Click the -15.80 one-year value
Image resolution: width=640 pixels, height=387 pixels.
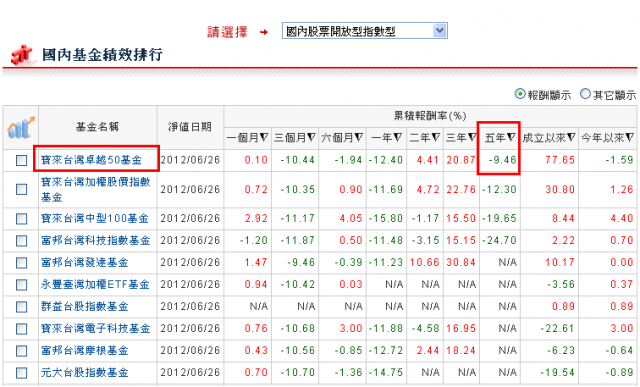(386, 218)
